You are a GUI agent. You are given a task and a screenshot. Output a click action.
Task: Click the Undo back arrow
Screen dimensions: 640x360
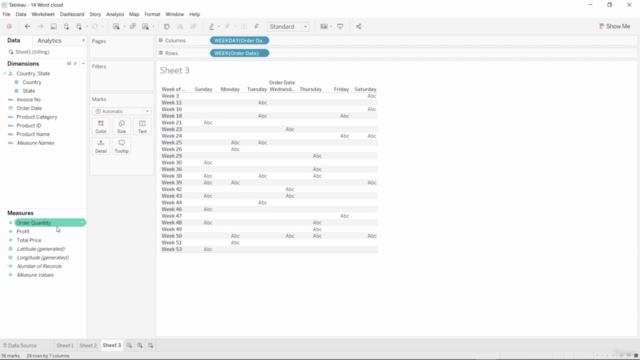point(27,27)
